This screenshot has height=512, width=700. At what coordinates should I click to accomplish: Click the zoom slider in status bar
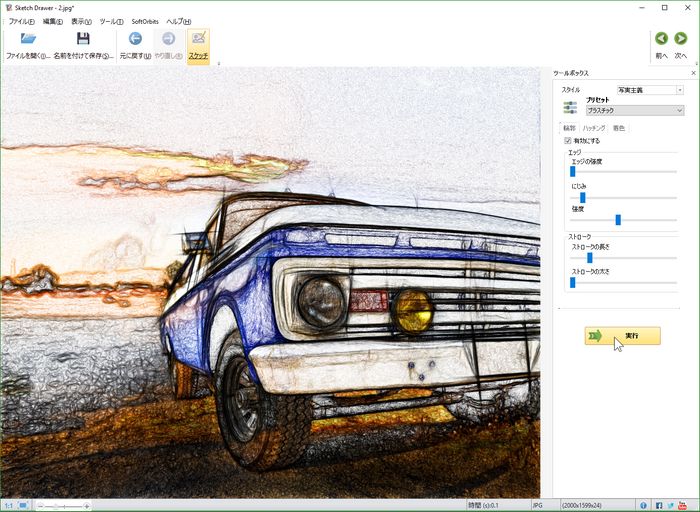click(63, 506)
